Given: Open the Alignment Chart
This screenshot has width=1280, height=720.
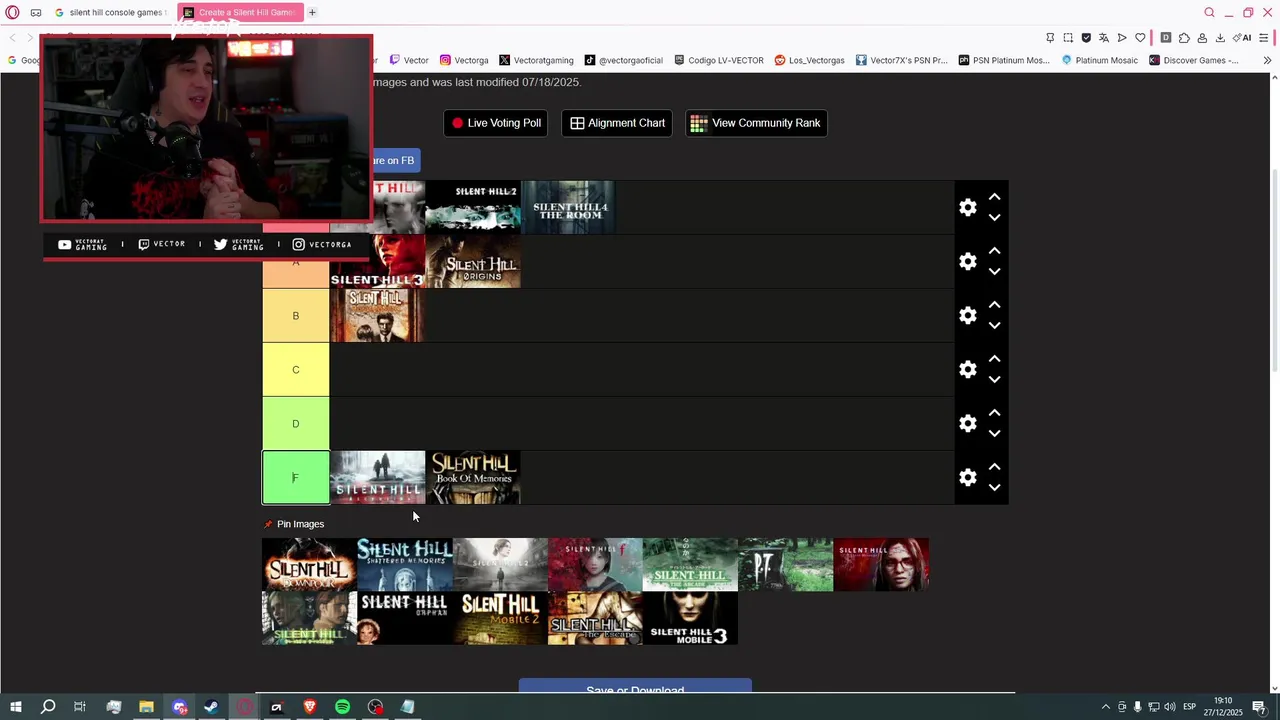Looking at the screenshot, I should pyautogui.click(x=617, y=123).
